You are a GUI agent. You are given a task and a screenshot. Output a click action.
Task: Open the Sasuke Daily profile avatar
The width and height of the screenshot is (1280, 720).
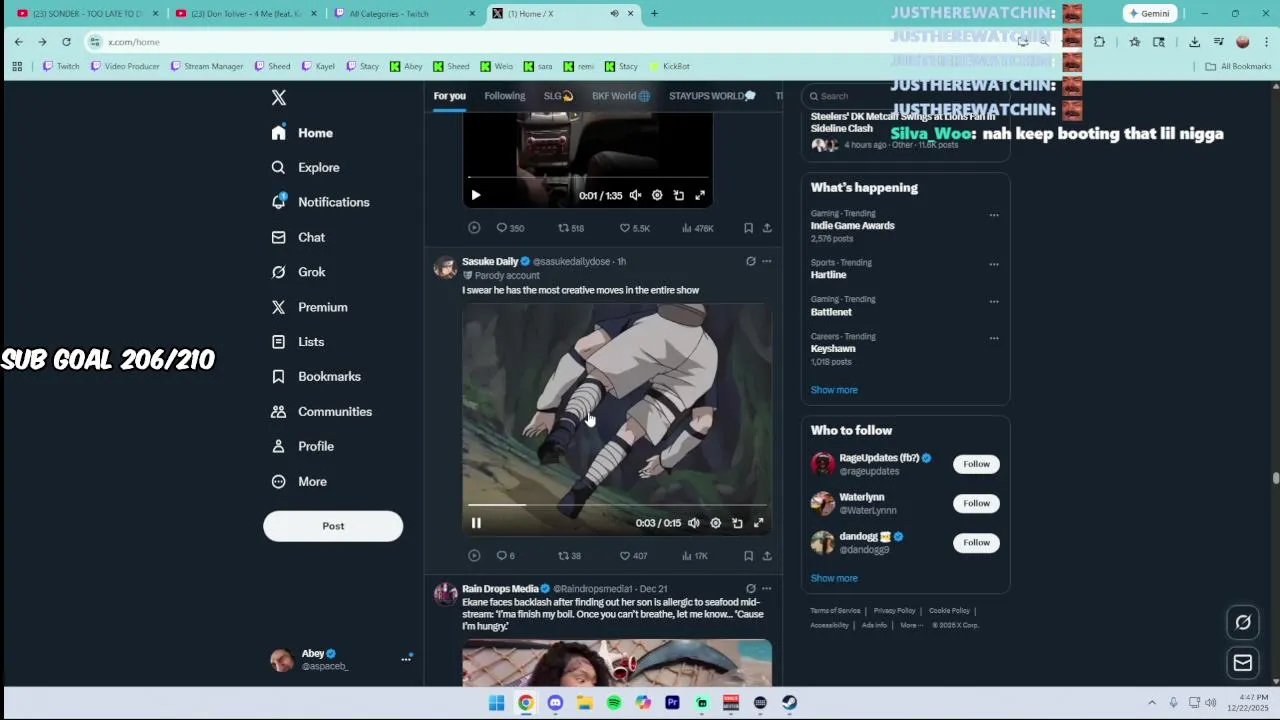[445, 268]
